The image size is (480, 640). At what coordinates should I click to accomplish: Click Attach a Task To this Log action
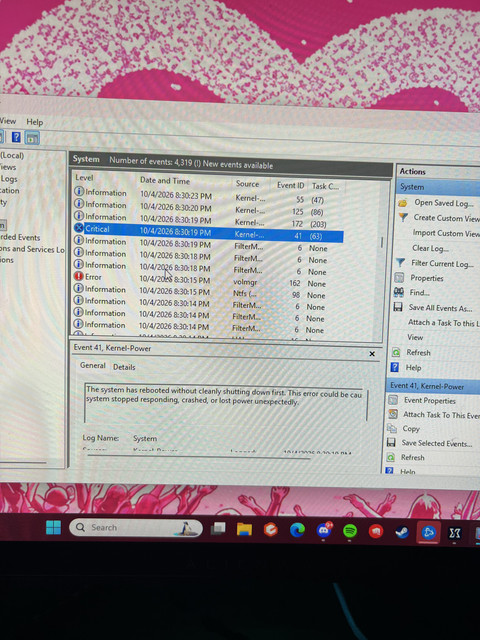pos(444,322)
